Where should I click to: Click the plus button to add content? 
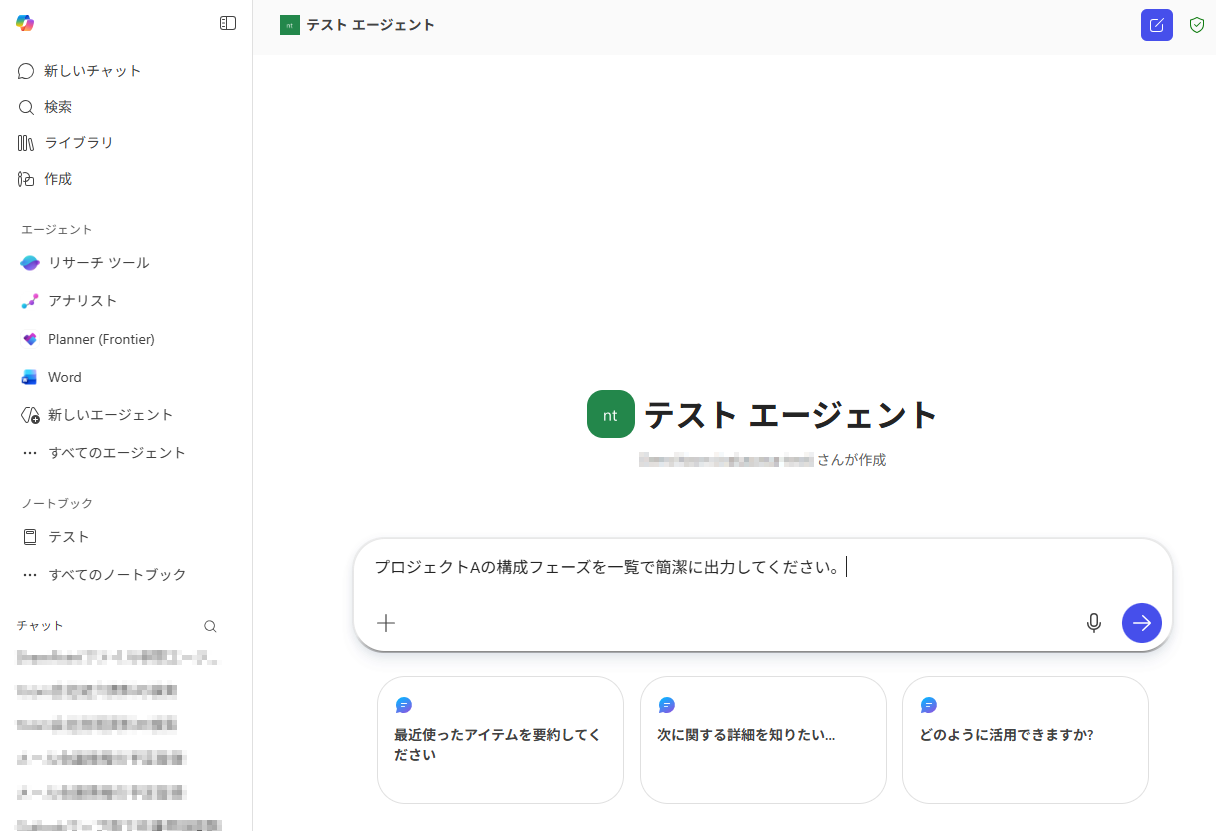tap(386, 623)
